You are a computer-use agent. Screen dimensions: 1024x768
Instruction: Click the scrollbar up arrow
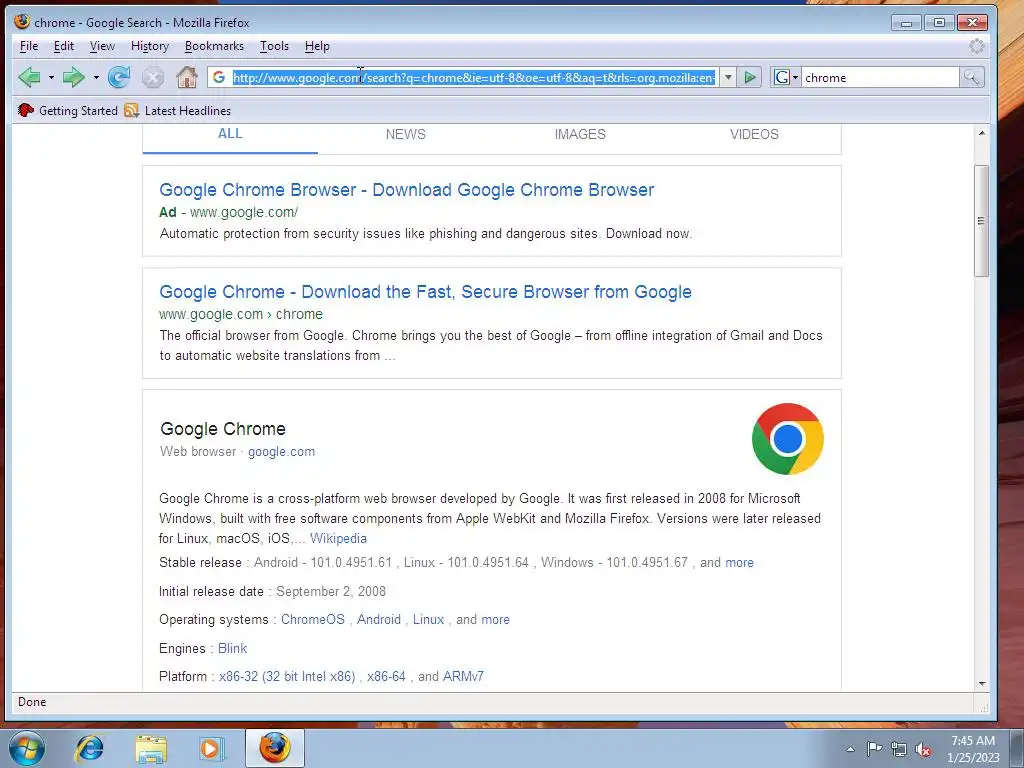(x=982, y=133)
